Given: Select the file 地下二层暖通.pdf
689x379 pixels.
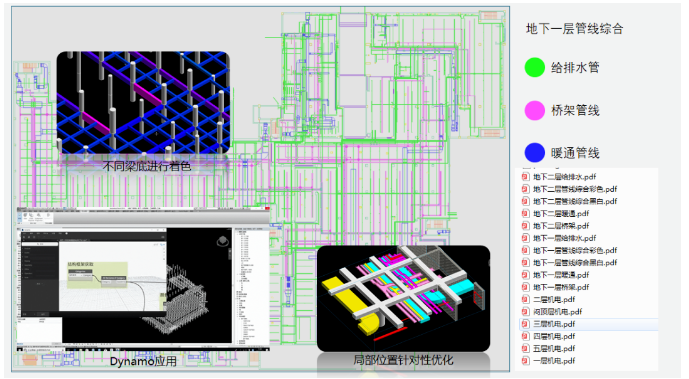Looking at the screenshot, I should point(561,214).
